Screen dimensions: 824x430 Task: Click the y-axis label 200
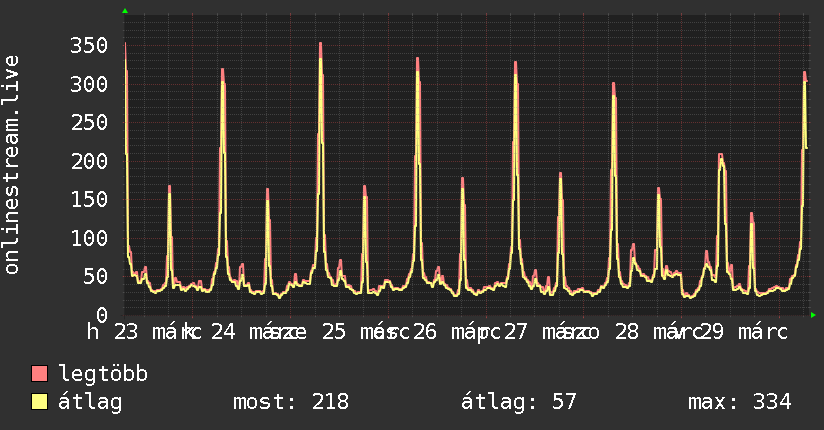coord(89,161)
